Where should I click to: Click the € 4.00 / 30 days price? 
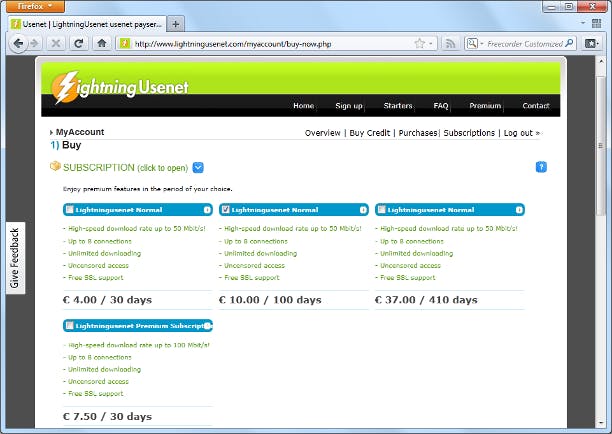[x=107, y=300]
